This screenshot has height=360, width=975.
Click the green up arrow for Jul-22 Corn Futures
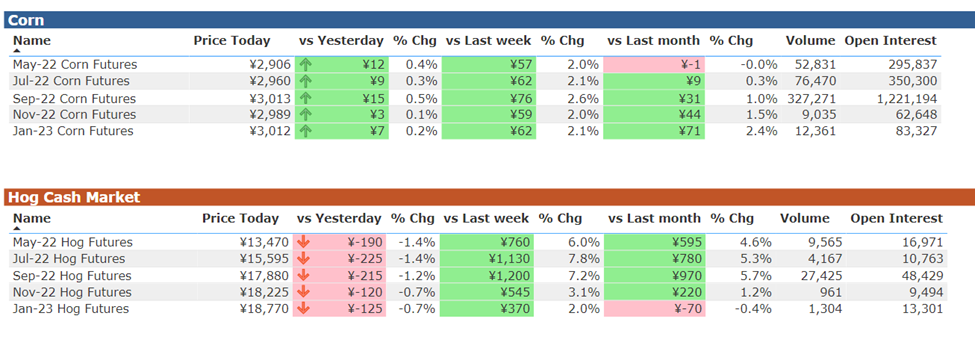point(305,81)
